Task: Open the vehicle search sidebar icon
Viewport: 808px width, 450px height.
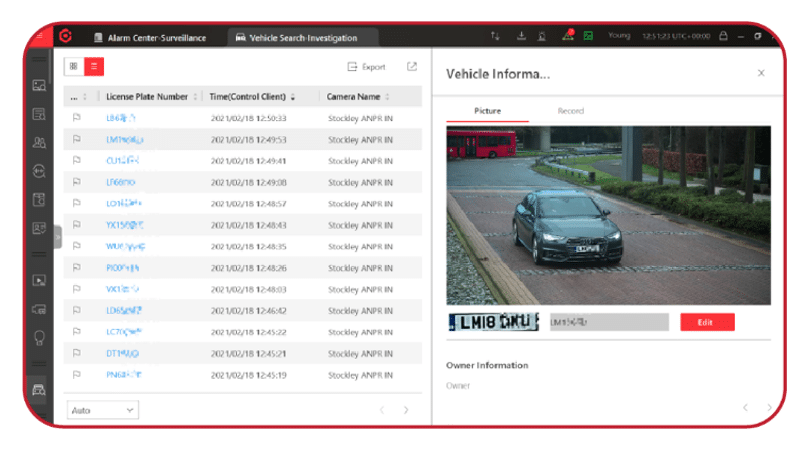Action: (x=39, y=390)
